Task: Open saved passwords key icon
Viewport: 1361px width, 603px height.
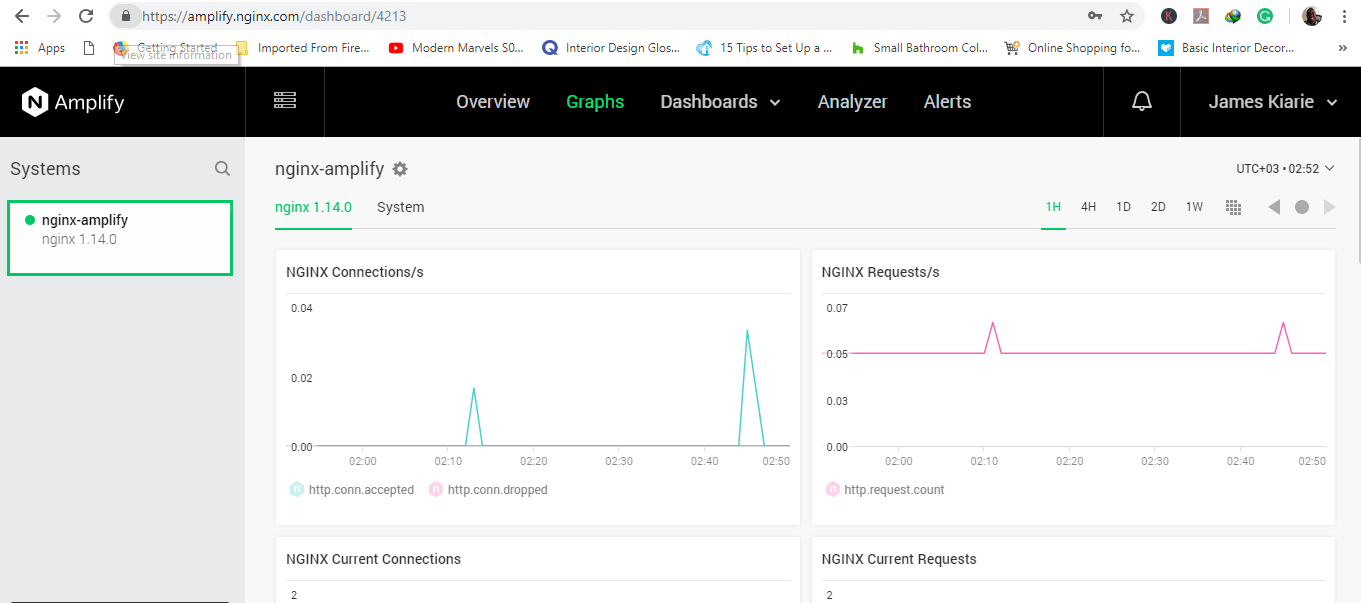Action: point(1095,16)
